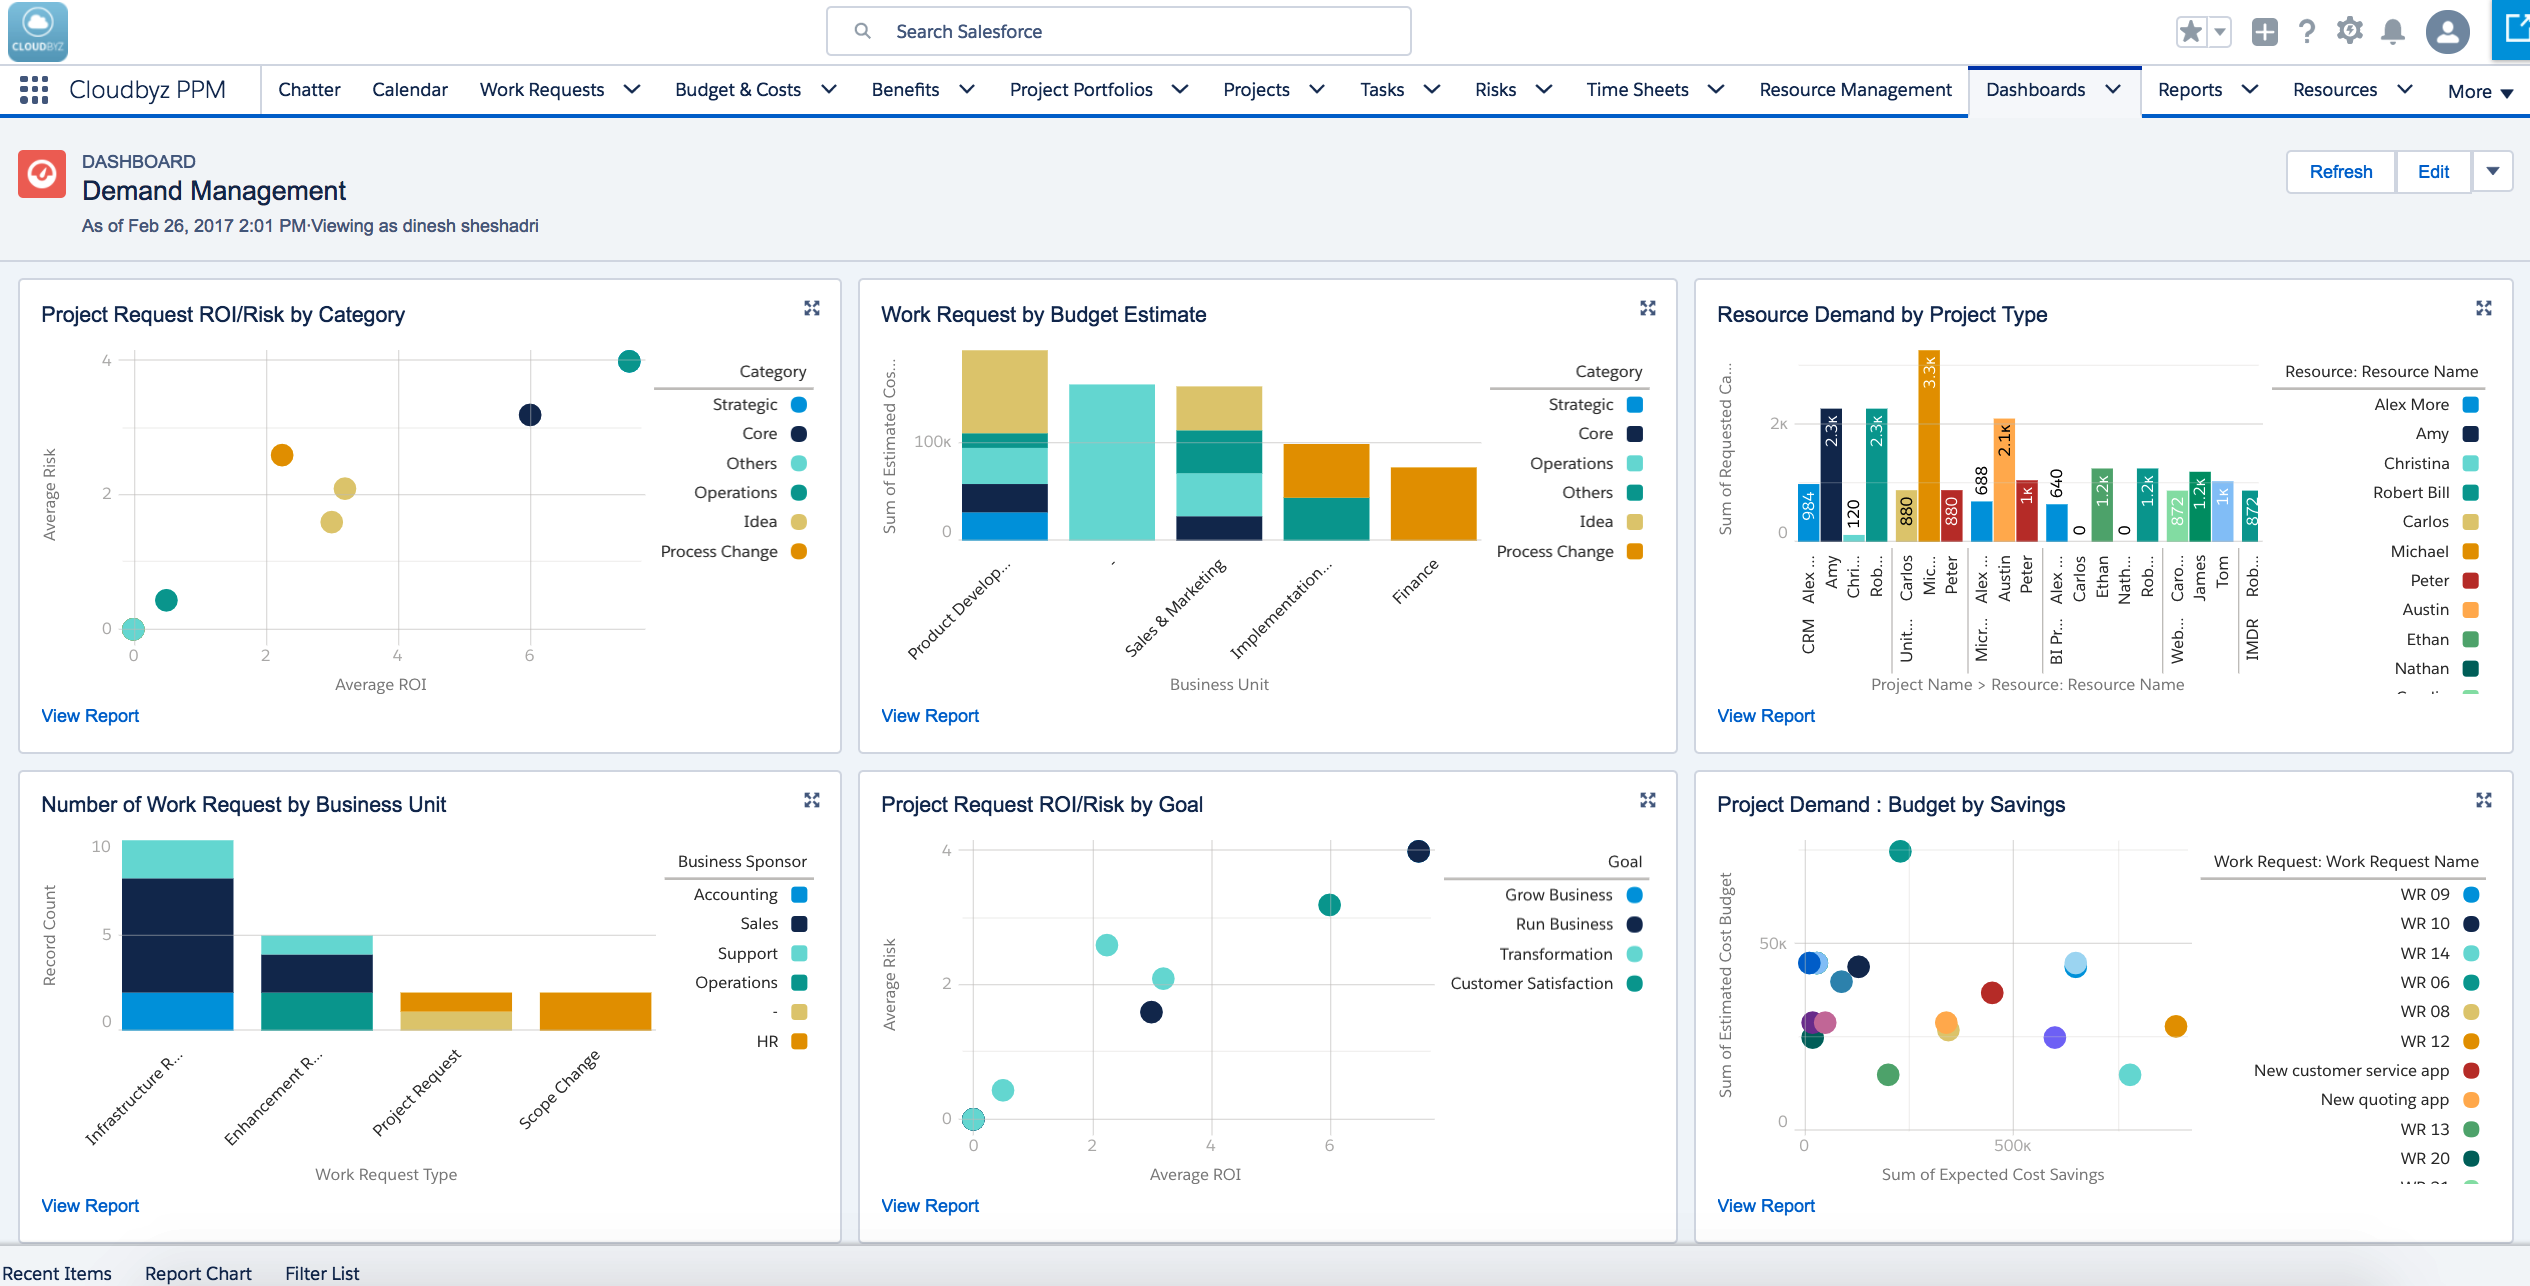Click the Search Salesforce field
The image size is (2530, 1286).
coord(1119,31)
